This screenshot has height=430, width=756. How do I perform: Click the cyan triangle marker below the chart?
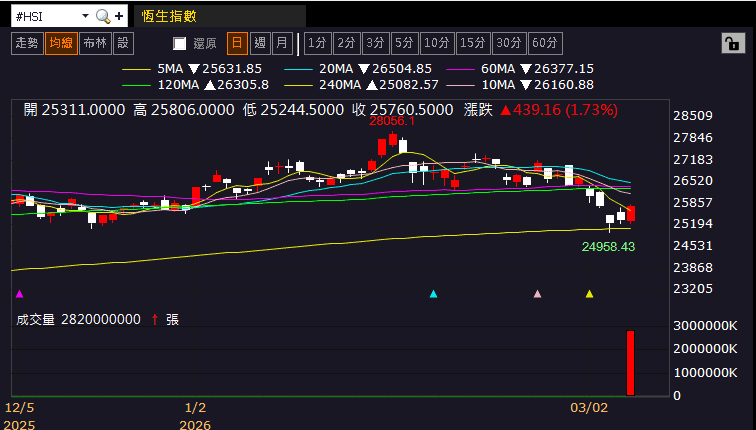tap(433, 294)
